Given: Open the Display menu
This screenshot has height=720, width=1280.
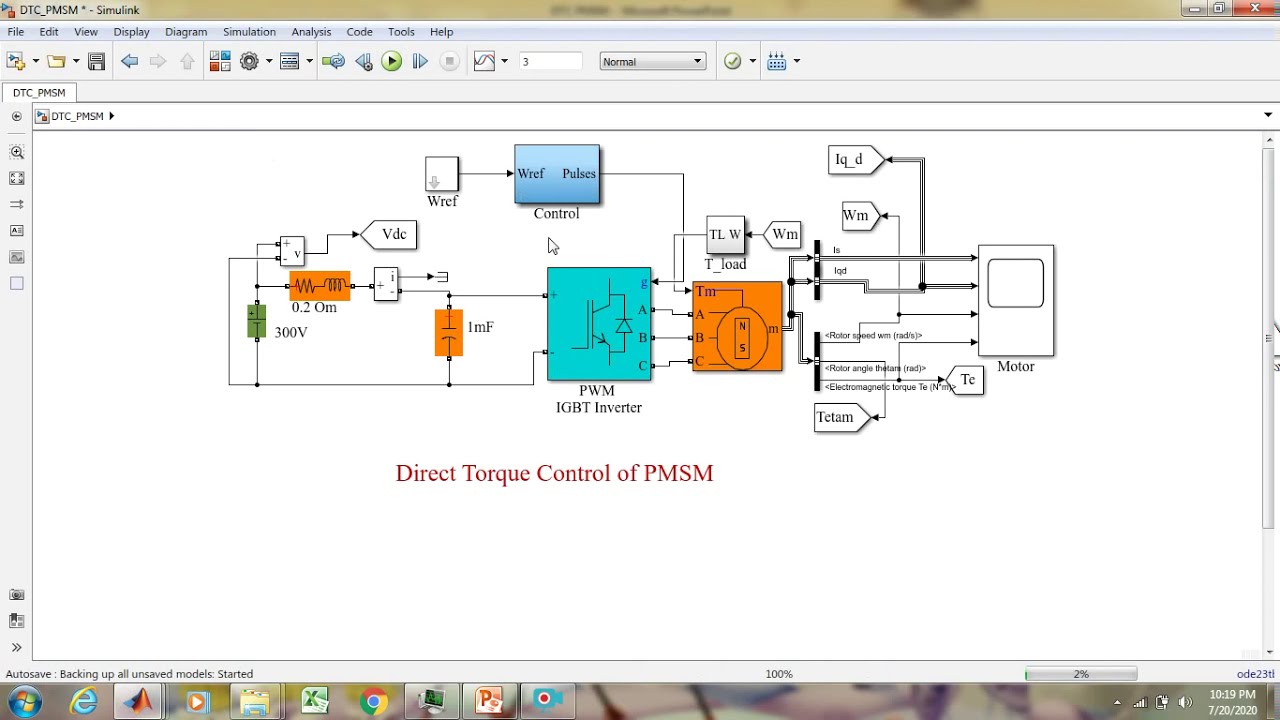Looking at the screenshot, I should (131, 32).
